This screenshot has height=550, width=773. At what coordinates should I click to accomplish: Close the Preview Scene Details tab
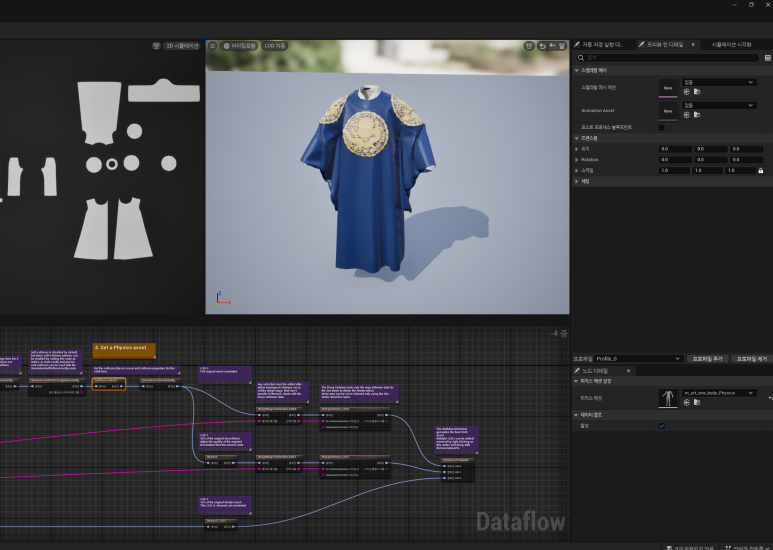(x=693, y=44)
